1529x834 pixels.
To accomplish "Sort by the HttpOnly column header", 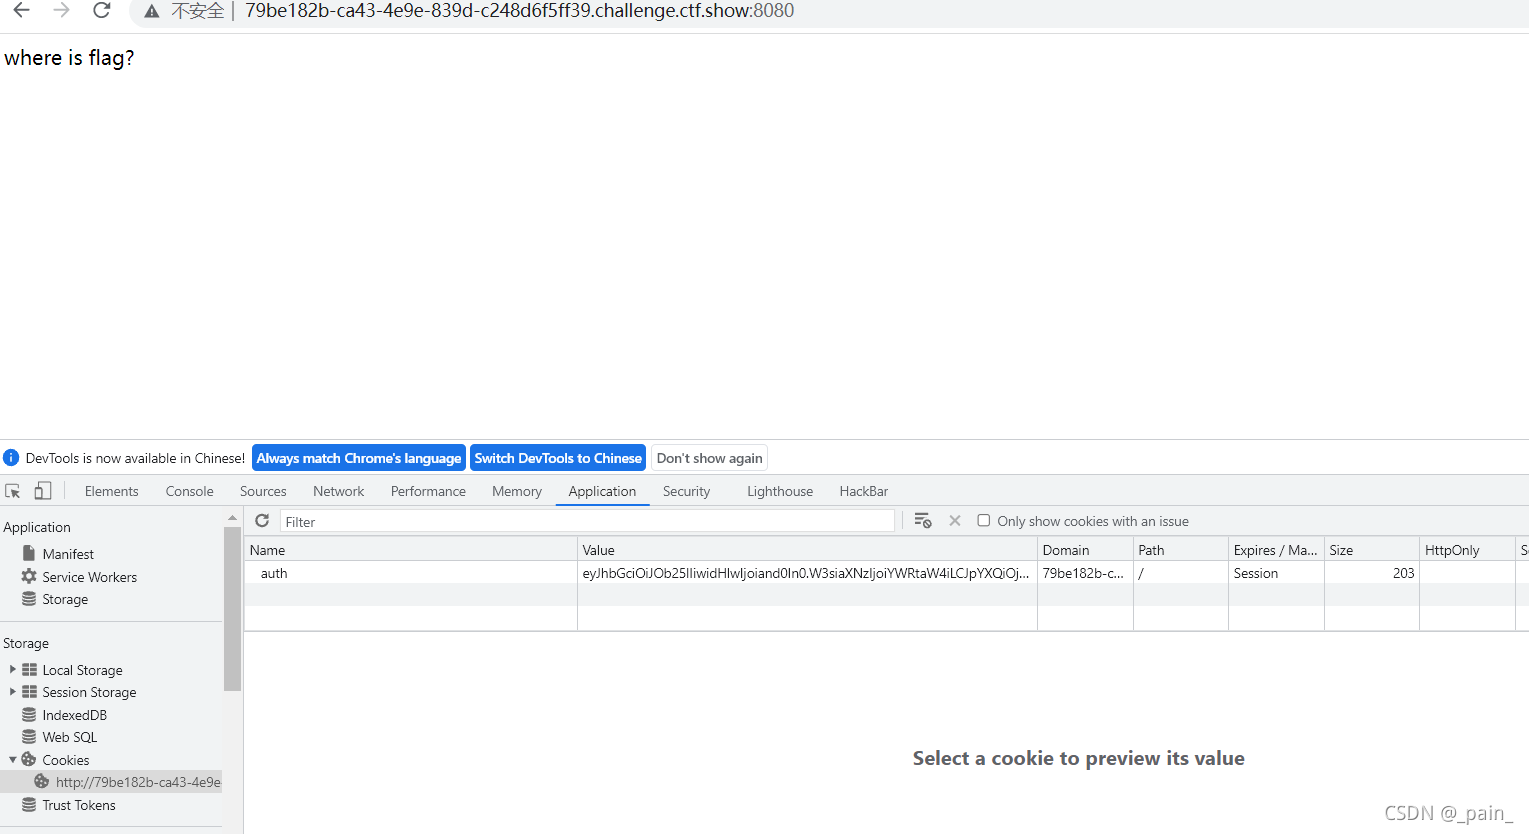I will point(1467,549).
